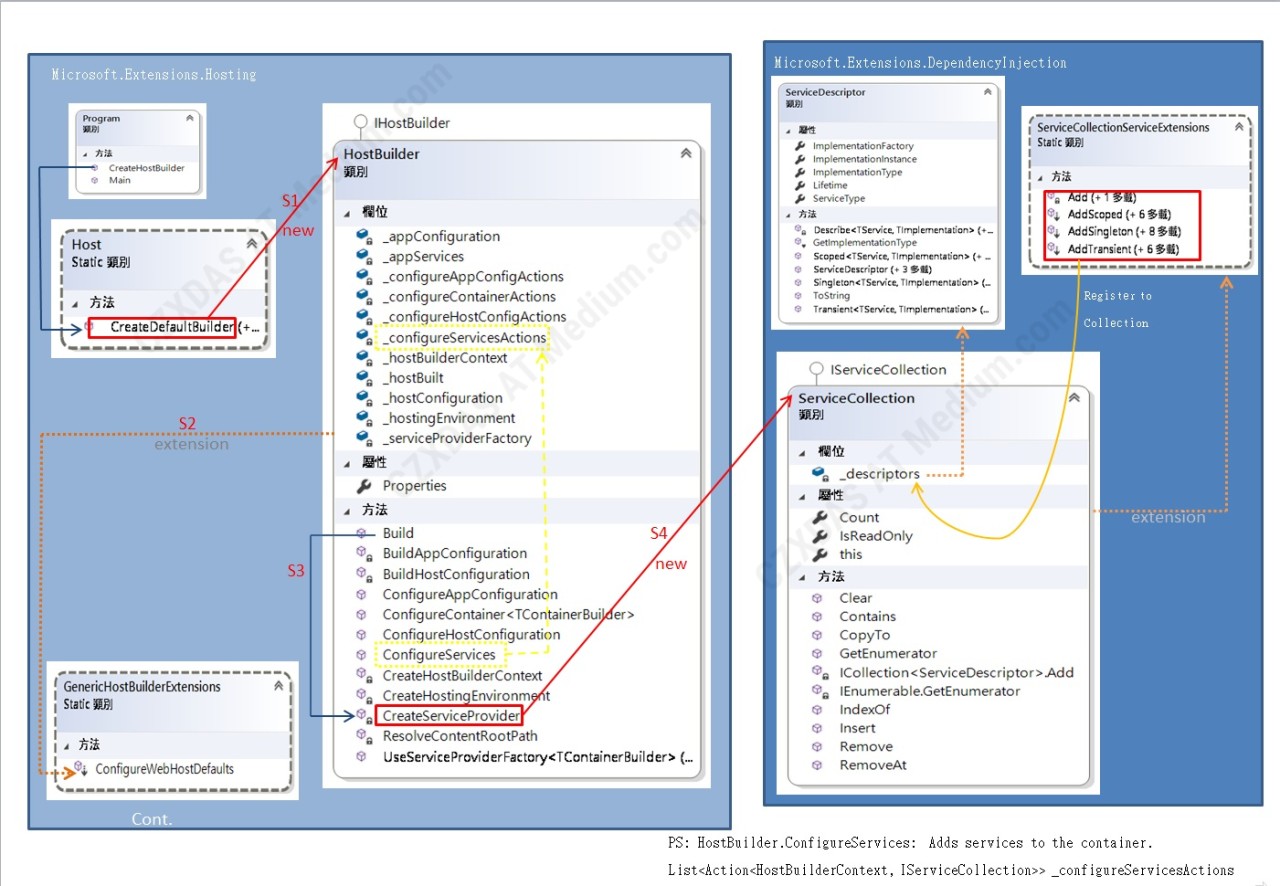This screenshot has width=1280, height=886.
Task: Click the method icon beside CopyTo
Action: point(818,635)
